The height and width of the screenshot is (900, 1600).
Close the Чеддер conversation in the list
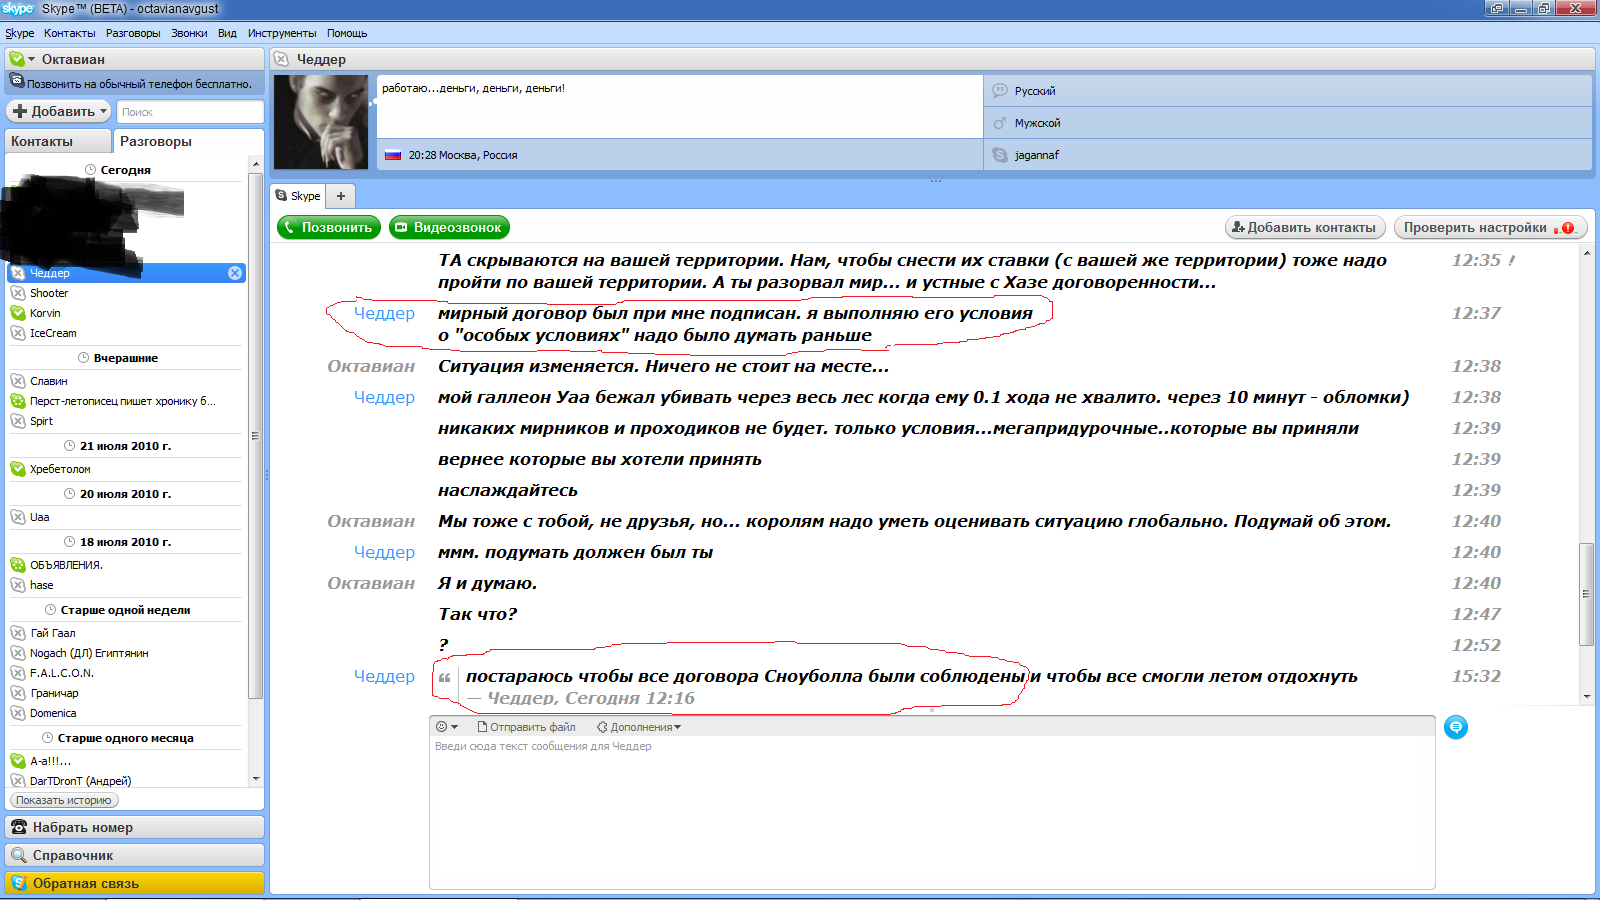235,273
